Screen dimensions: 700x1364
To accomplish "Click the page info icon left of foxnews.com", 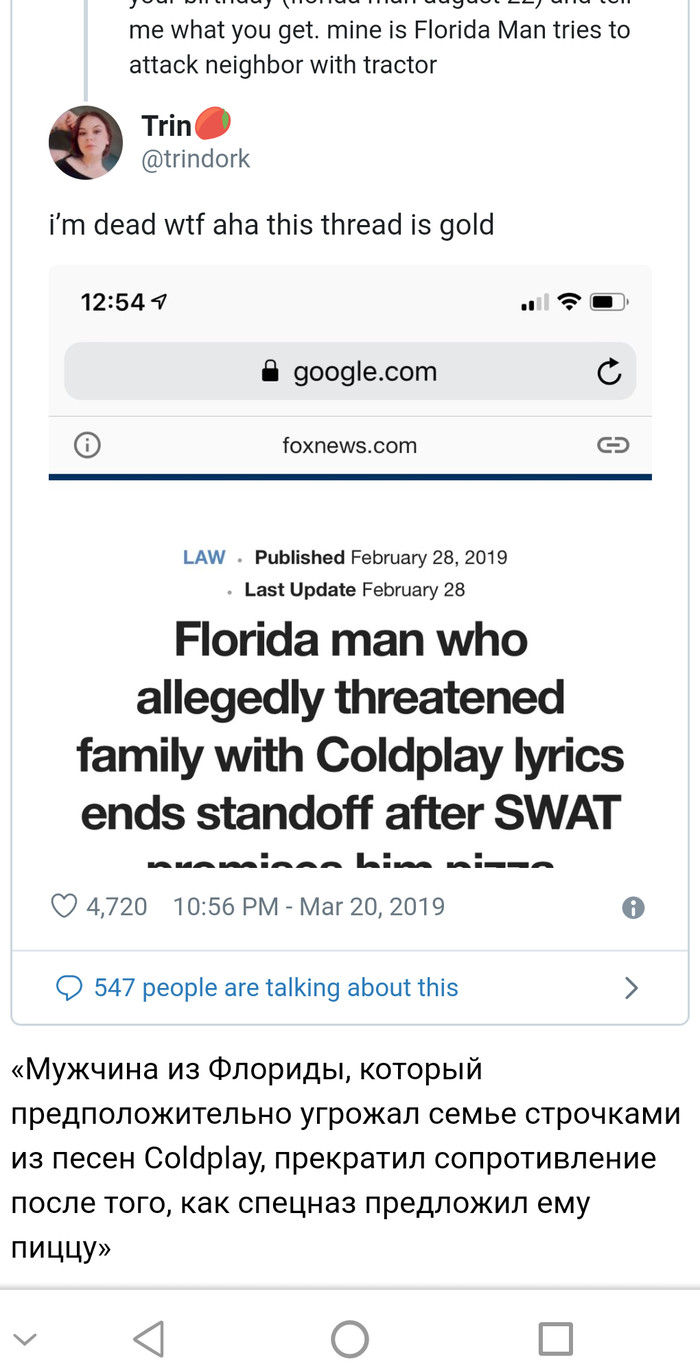I will [x=88, y=445].
